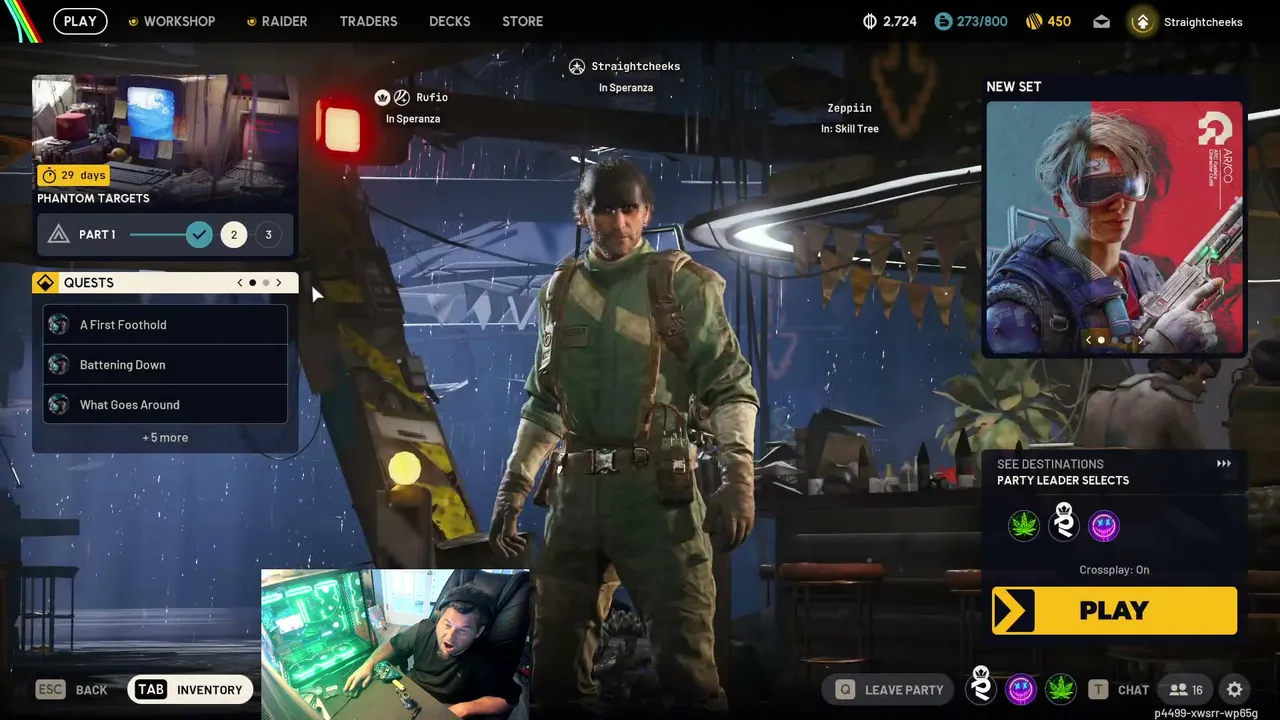Select the purple smiley avatar in destinations panel
1280x720 pixels.
[1104, 525]
